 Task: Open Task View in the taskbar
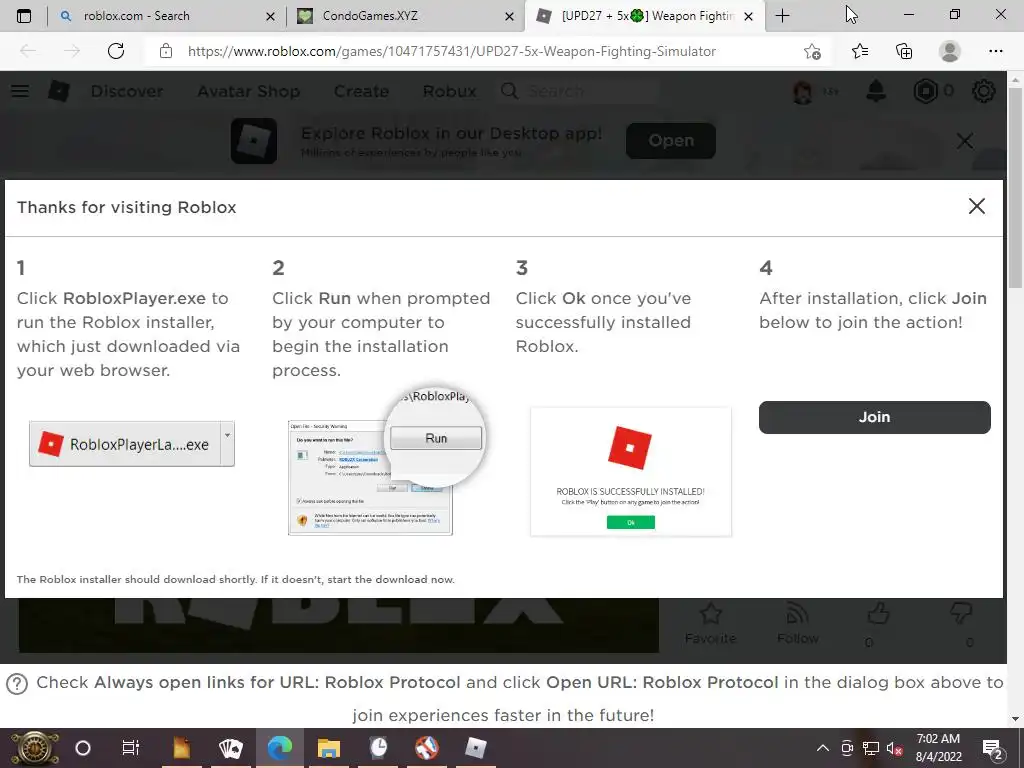pyautogui.click(x=131, y=748)
